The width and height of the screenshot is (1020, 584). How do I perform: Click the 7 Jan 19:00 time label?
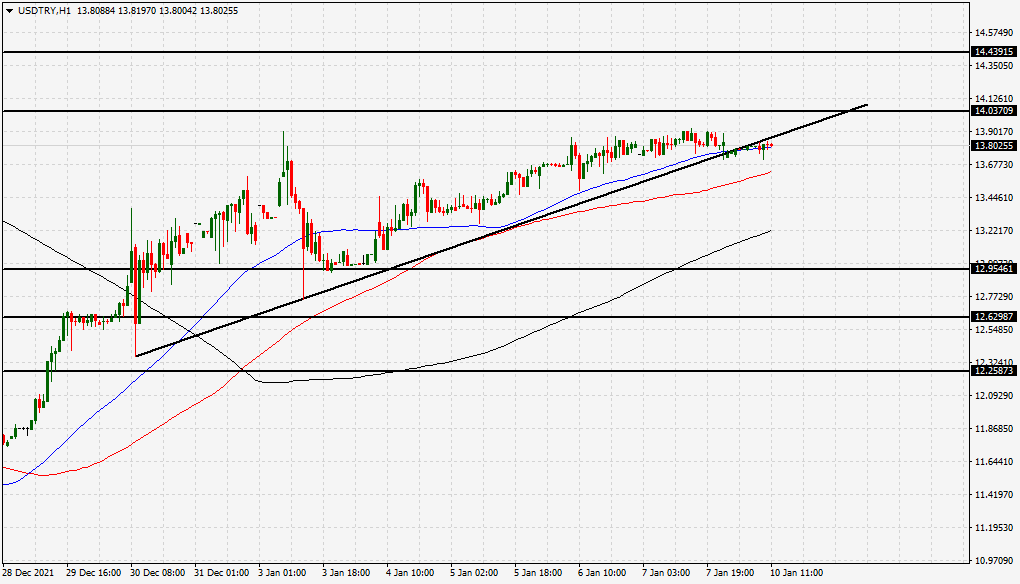pyautogui.click(x=731, y=573)
